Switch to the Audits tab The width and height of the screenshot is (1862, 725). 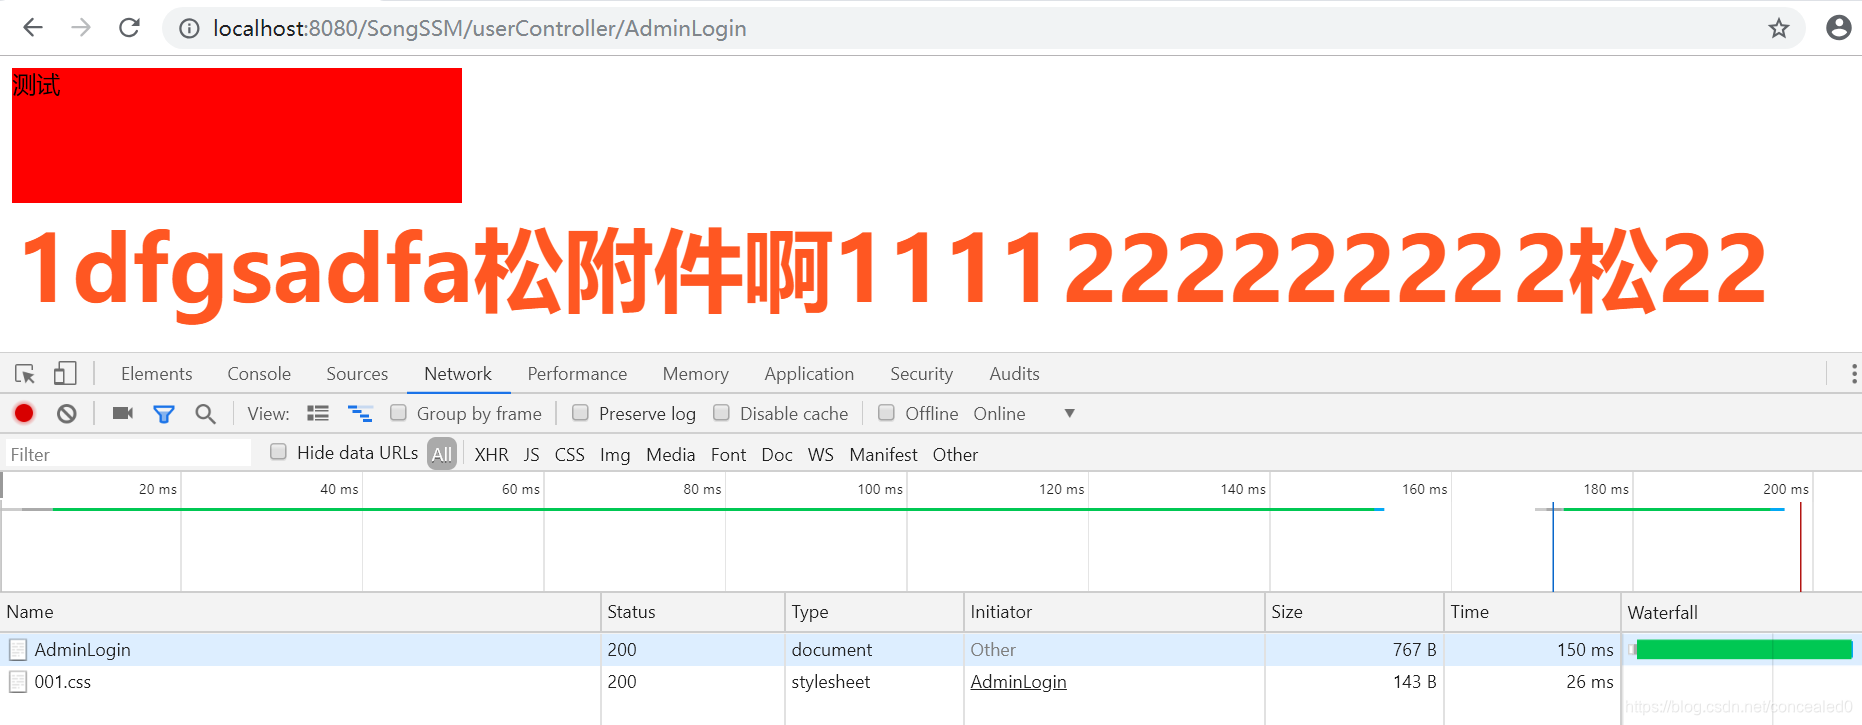[x=1014, y=374]
